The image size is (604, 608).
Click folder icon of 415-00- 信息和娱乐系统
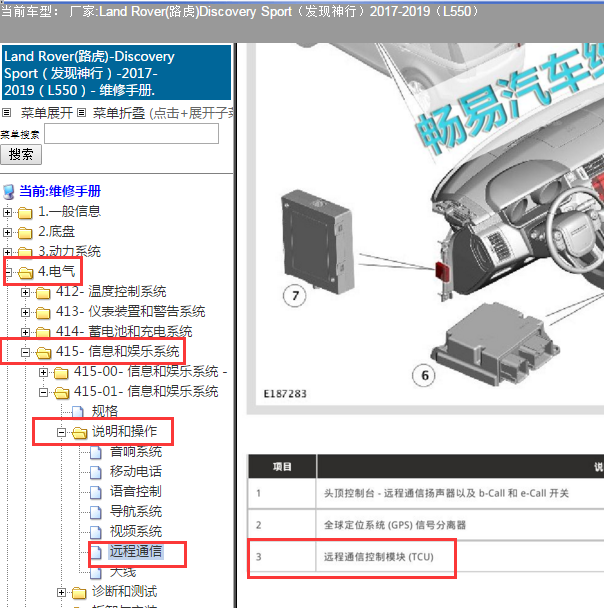pyautogui.click(x=61, y=373)
